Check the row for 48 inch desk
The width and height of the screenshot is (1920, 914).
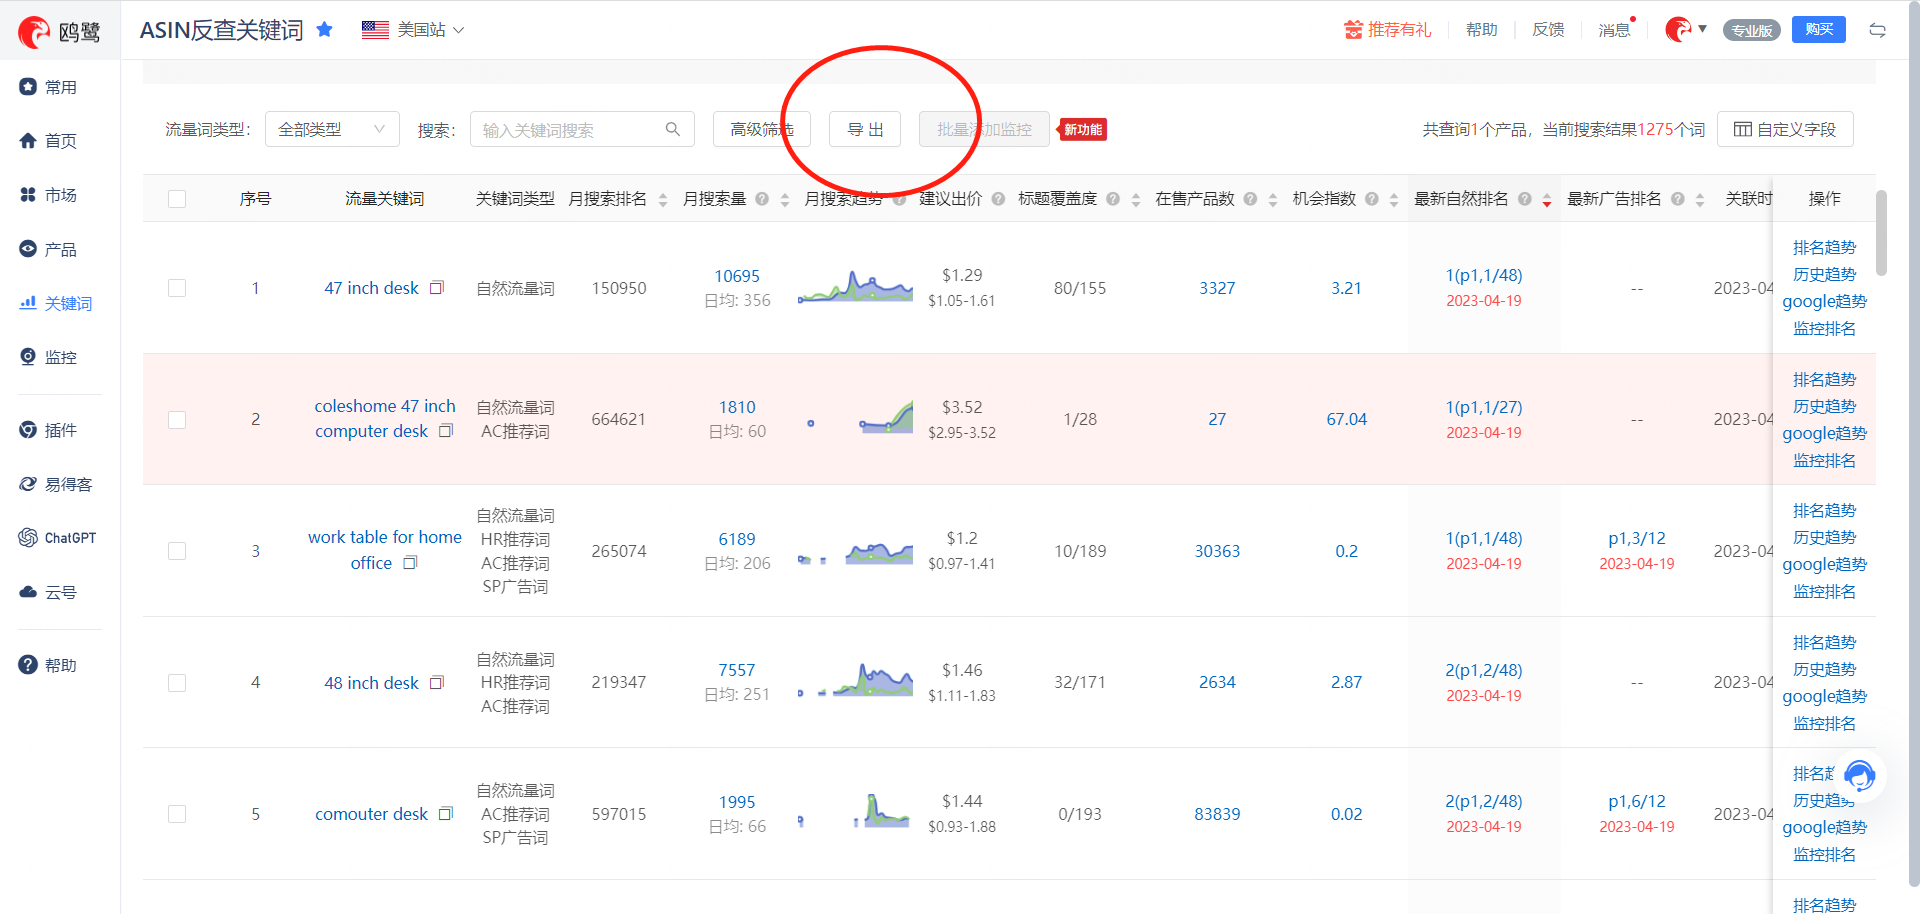click(177, 683)
